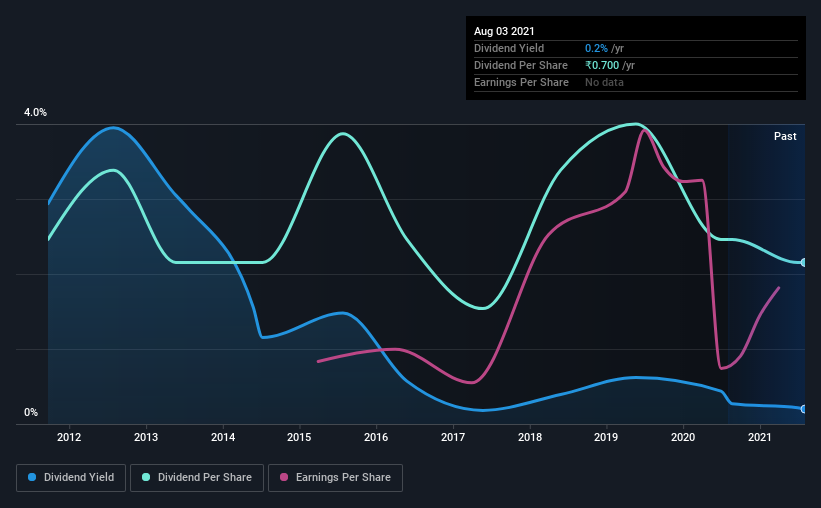
Task: Click the Past label in shaded region
Action: coord(785,136)
